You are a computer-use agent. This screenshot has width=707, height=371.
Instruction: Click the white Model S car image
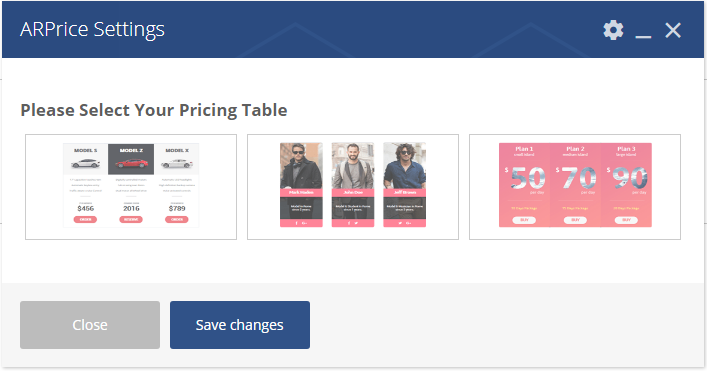[x=85, y=164]
